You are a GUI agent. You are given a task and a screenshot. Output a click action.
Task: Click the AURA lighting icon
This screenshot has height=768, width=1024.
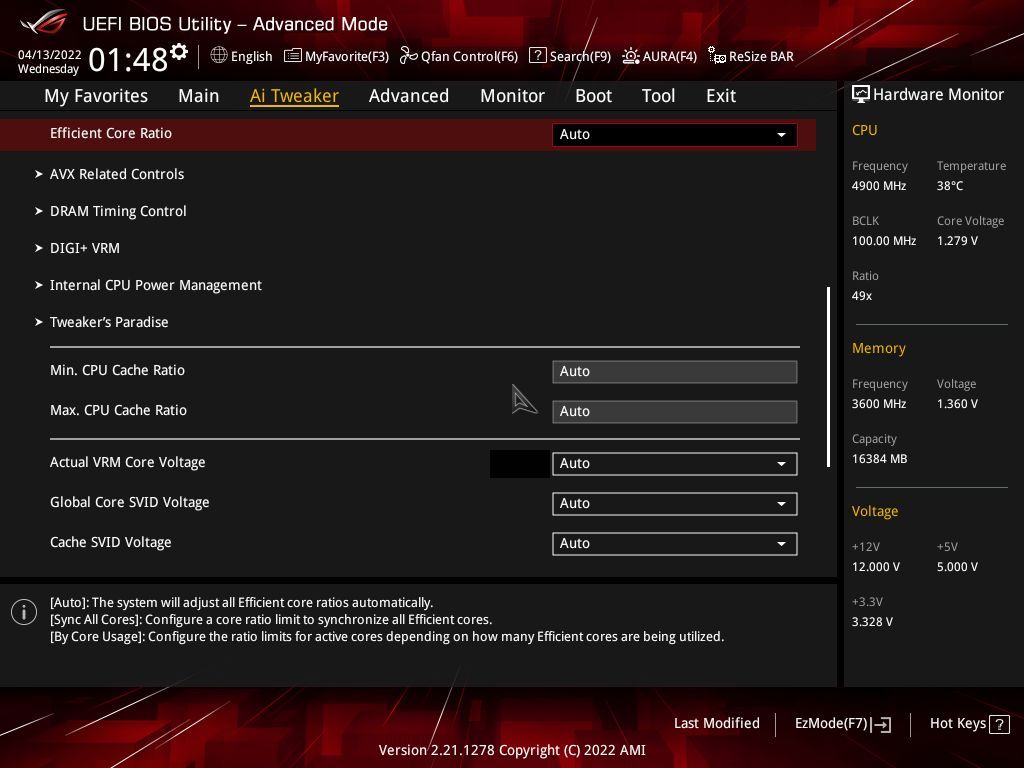coord(630,56)
